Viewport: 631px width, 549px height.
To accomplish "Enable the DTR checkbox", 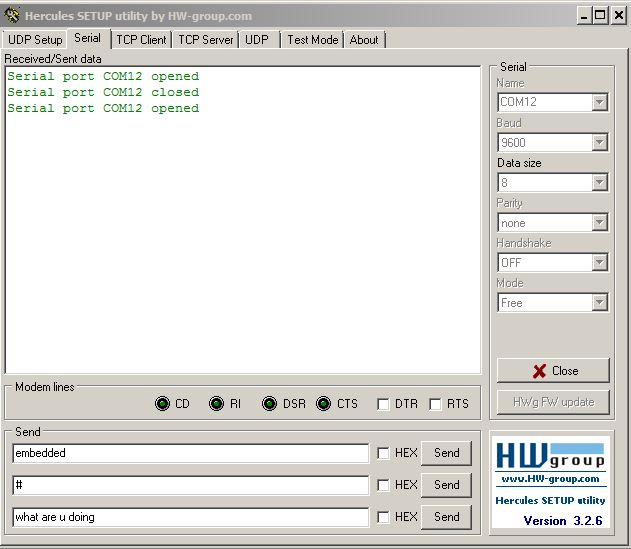I will [x=383, y=404].
